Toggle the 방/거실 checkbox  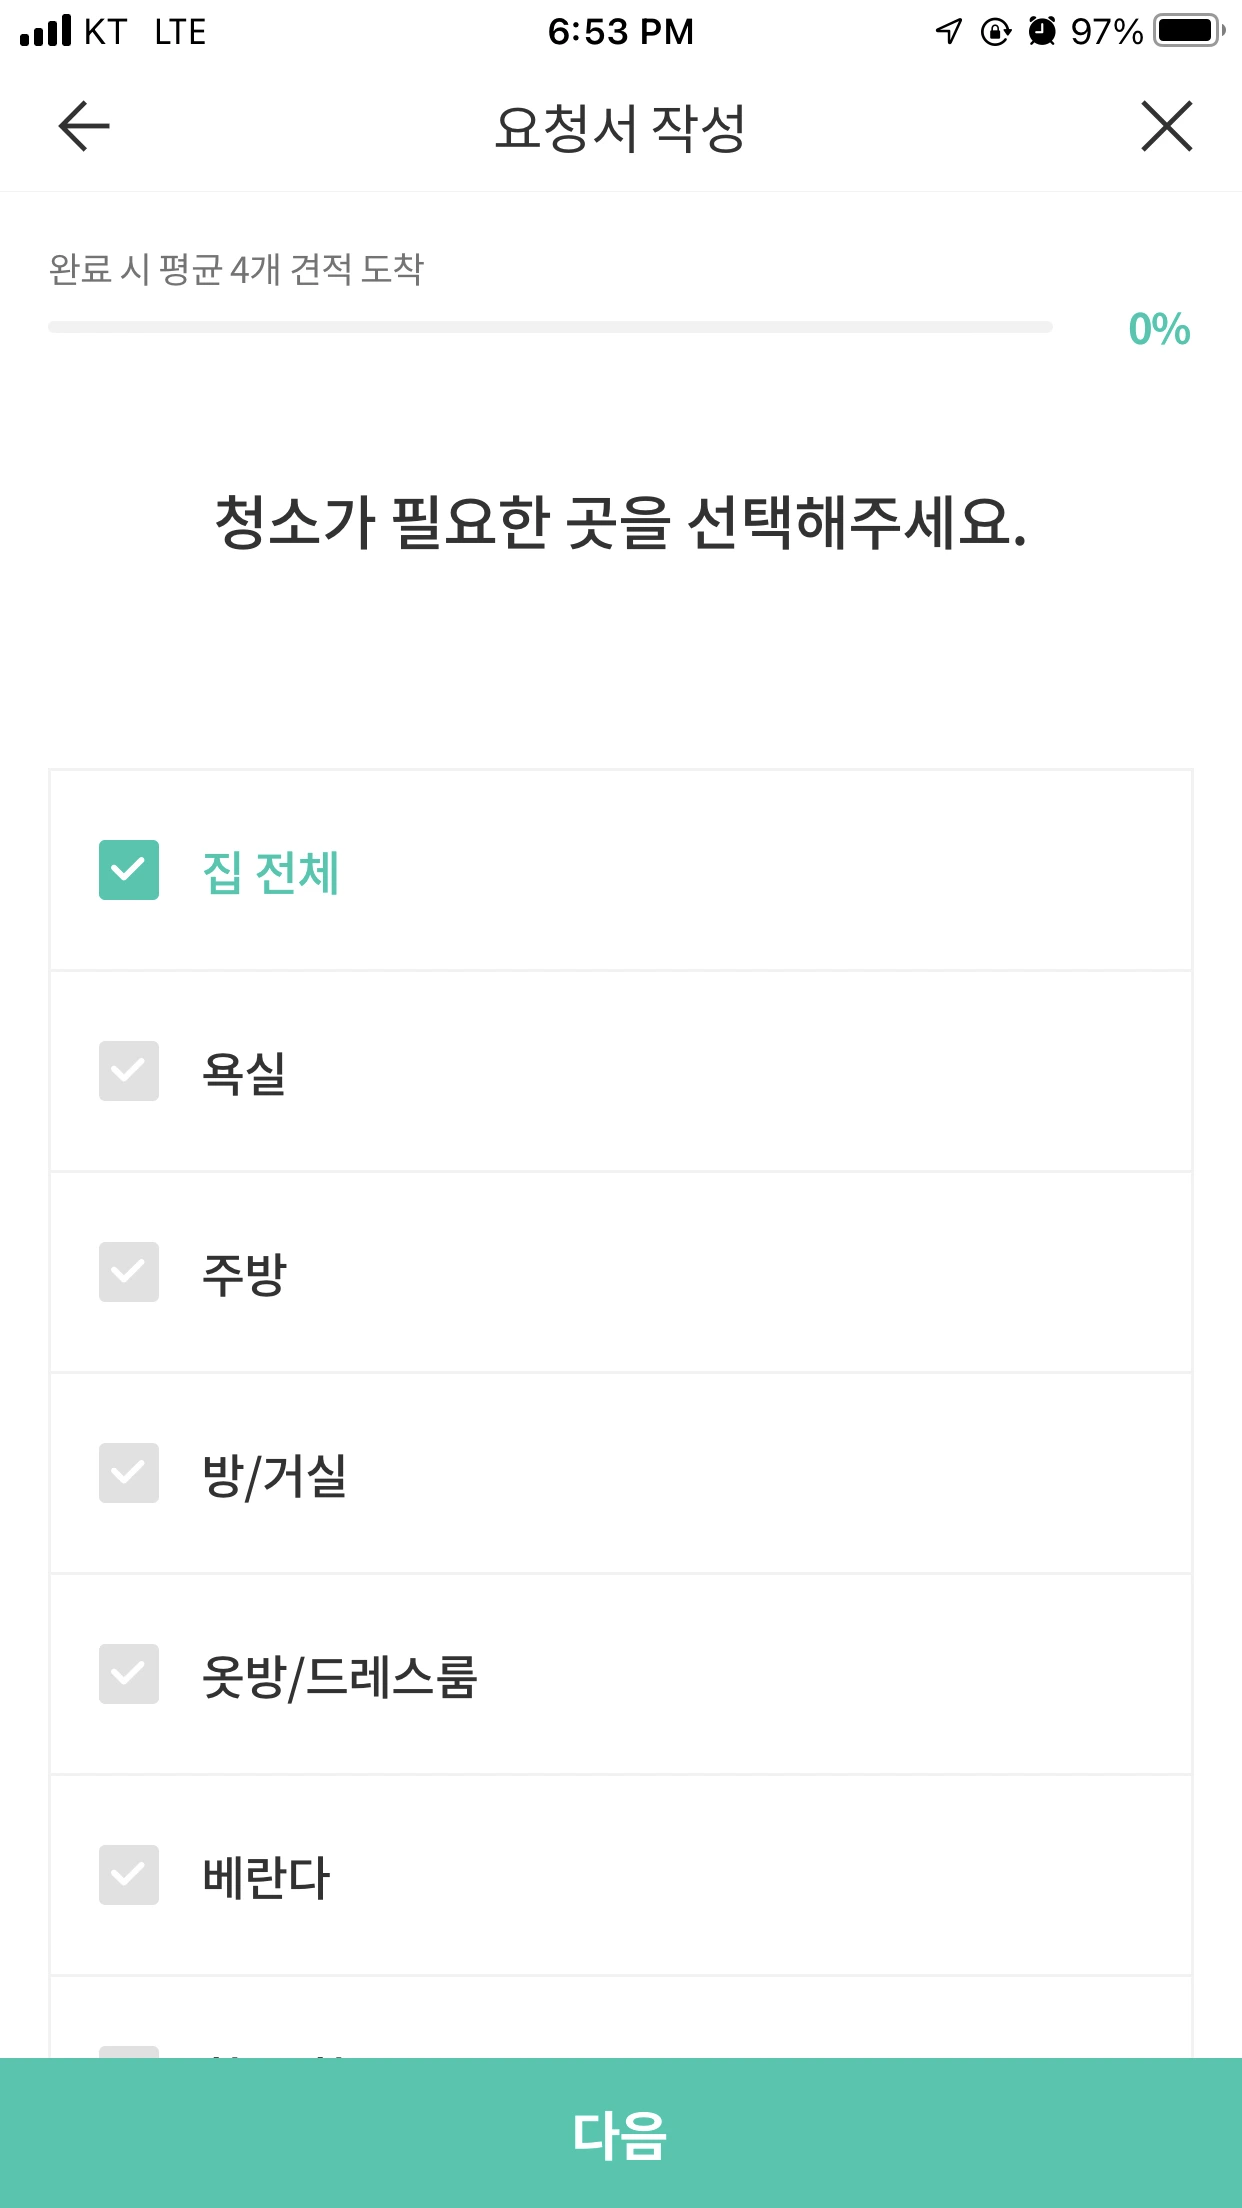click(x=129, y=1473)
